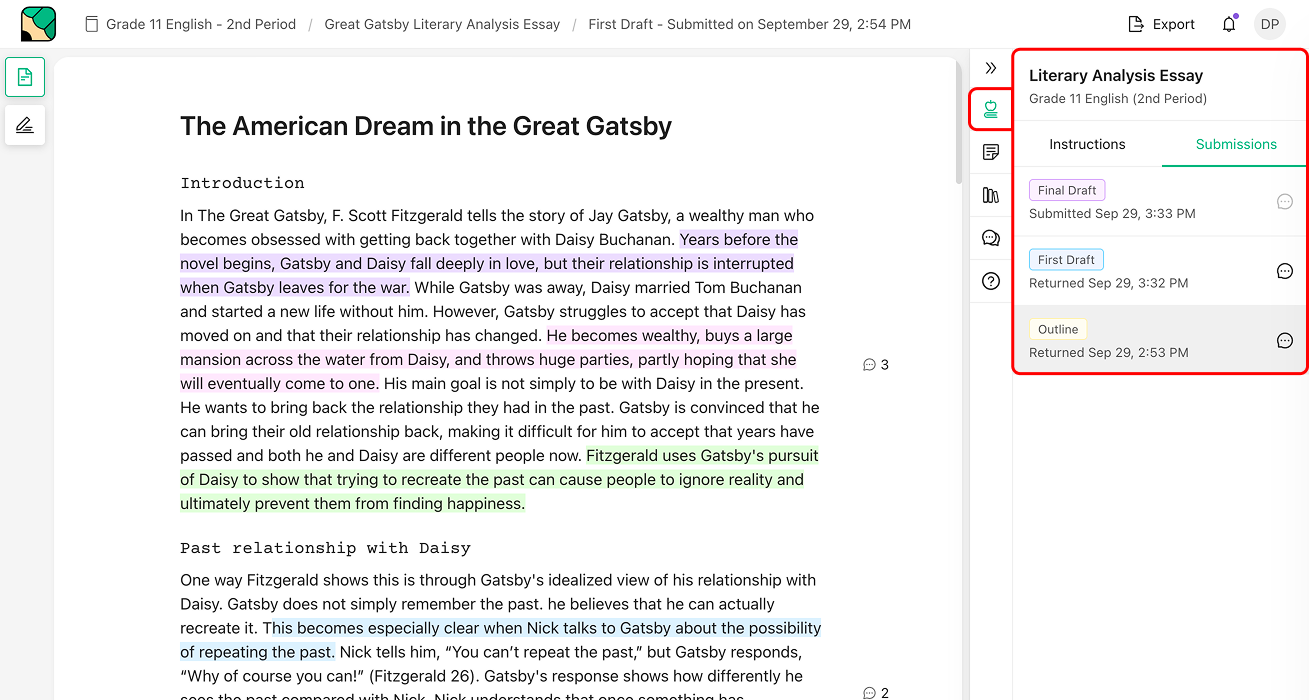
Task: Click the blue highlighted 'This becomes especially clear' sentence
Action: 500,640
